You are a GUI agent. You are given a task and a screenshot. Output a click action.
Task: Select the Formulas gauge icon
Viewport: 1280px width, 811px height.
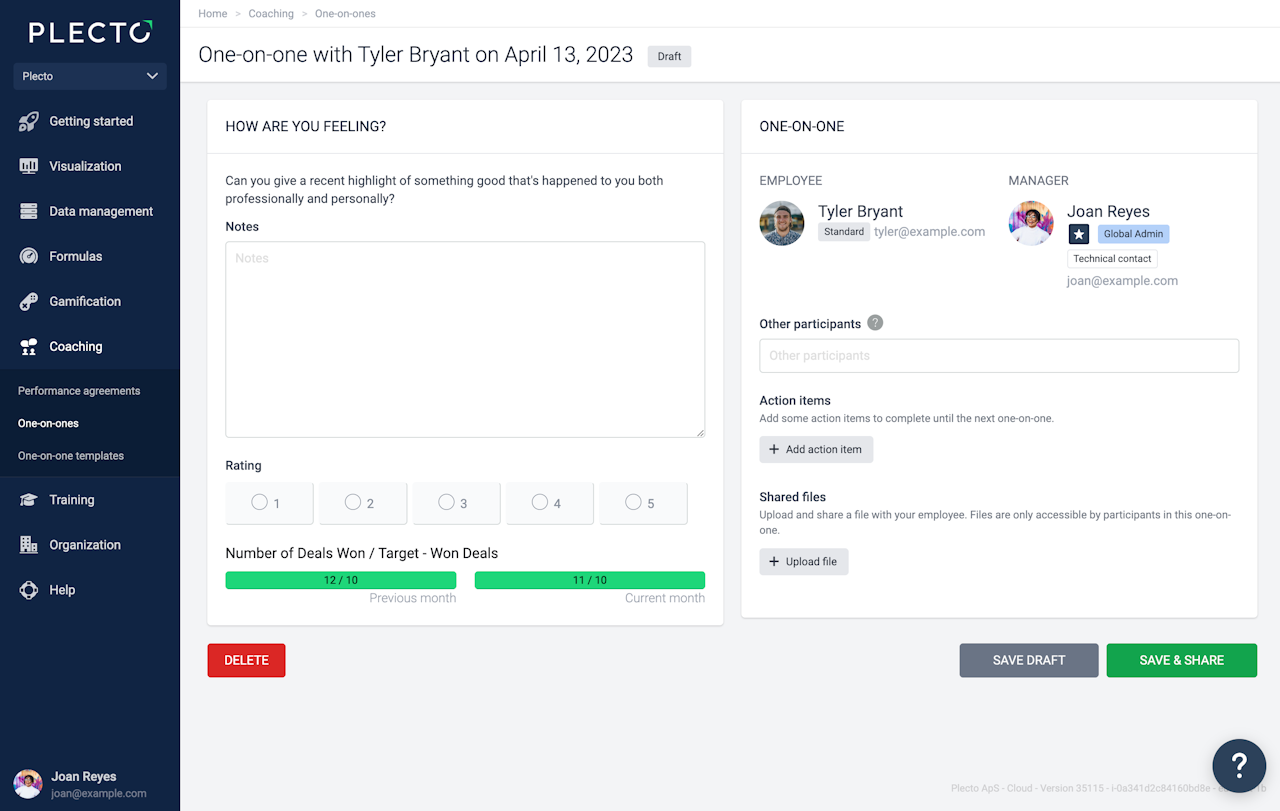29,257
